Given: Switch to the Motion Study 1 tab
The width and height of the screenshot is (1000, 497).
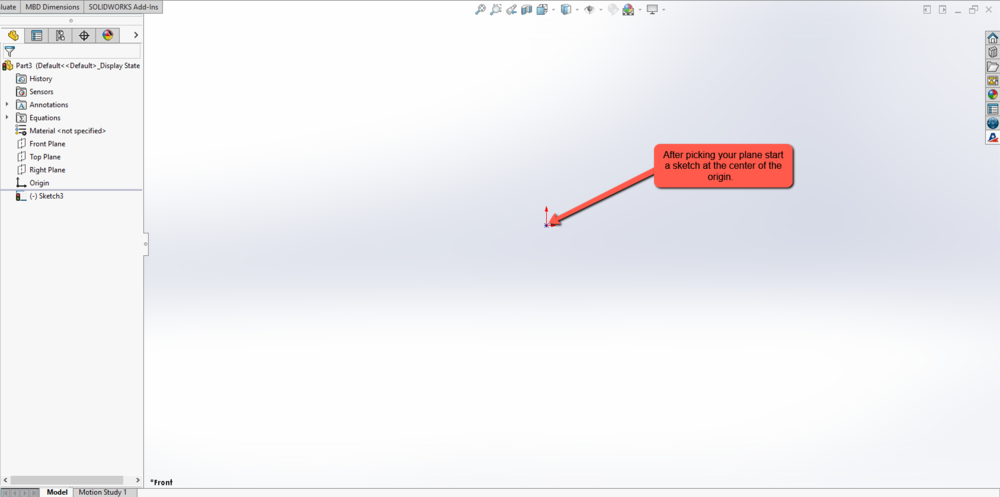Looking at the screenshot, I should [x=102, y=492].
